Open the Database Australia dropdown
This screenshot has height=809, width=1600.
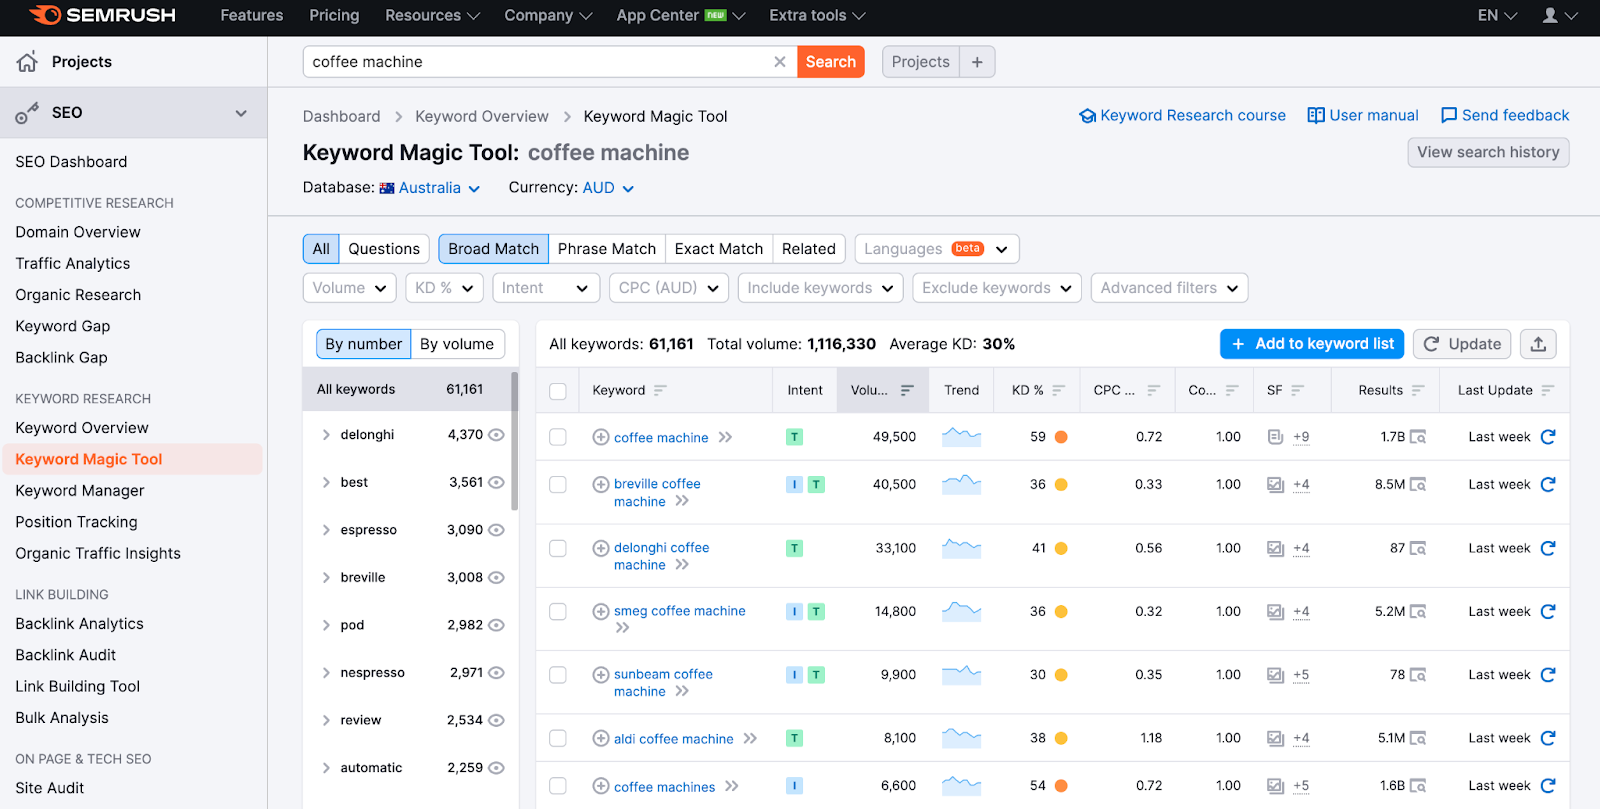(430, 188)
